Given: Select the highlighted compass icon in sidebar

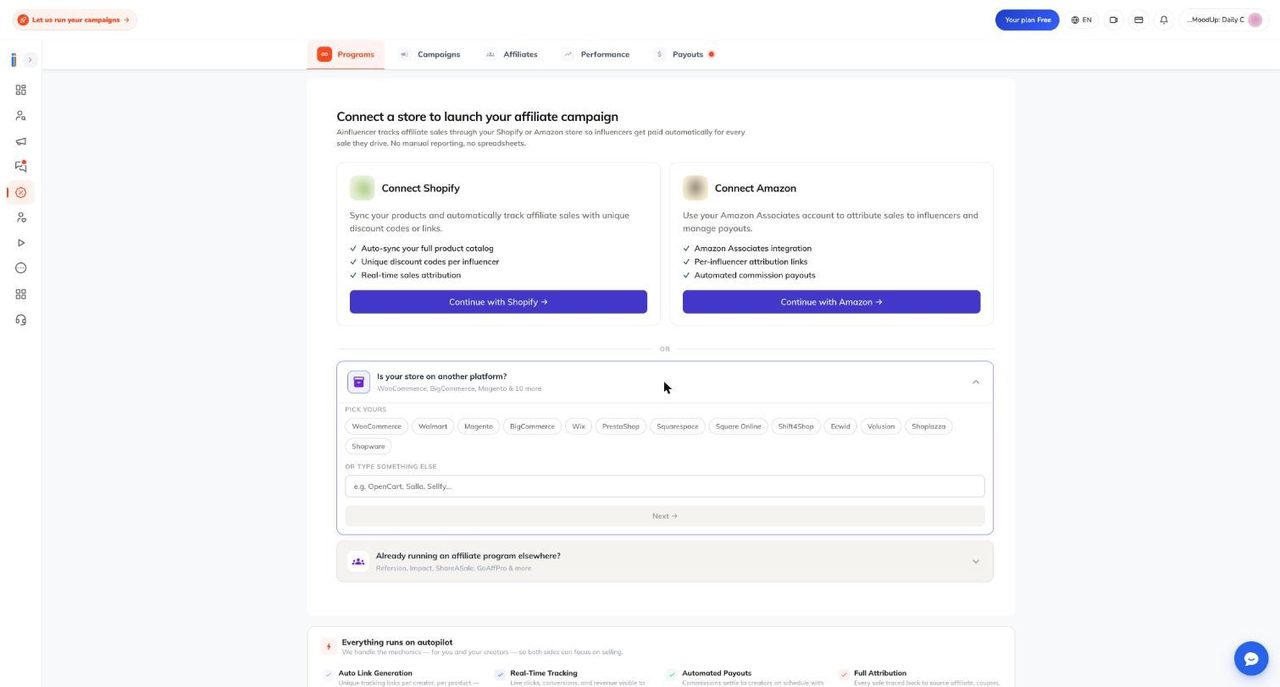Looking at the screenshot, I should (x=21, y=192).
